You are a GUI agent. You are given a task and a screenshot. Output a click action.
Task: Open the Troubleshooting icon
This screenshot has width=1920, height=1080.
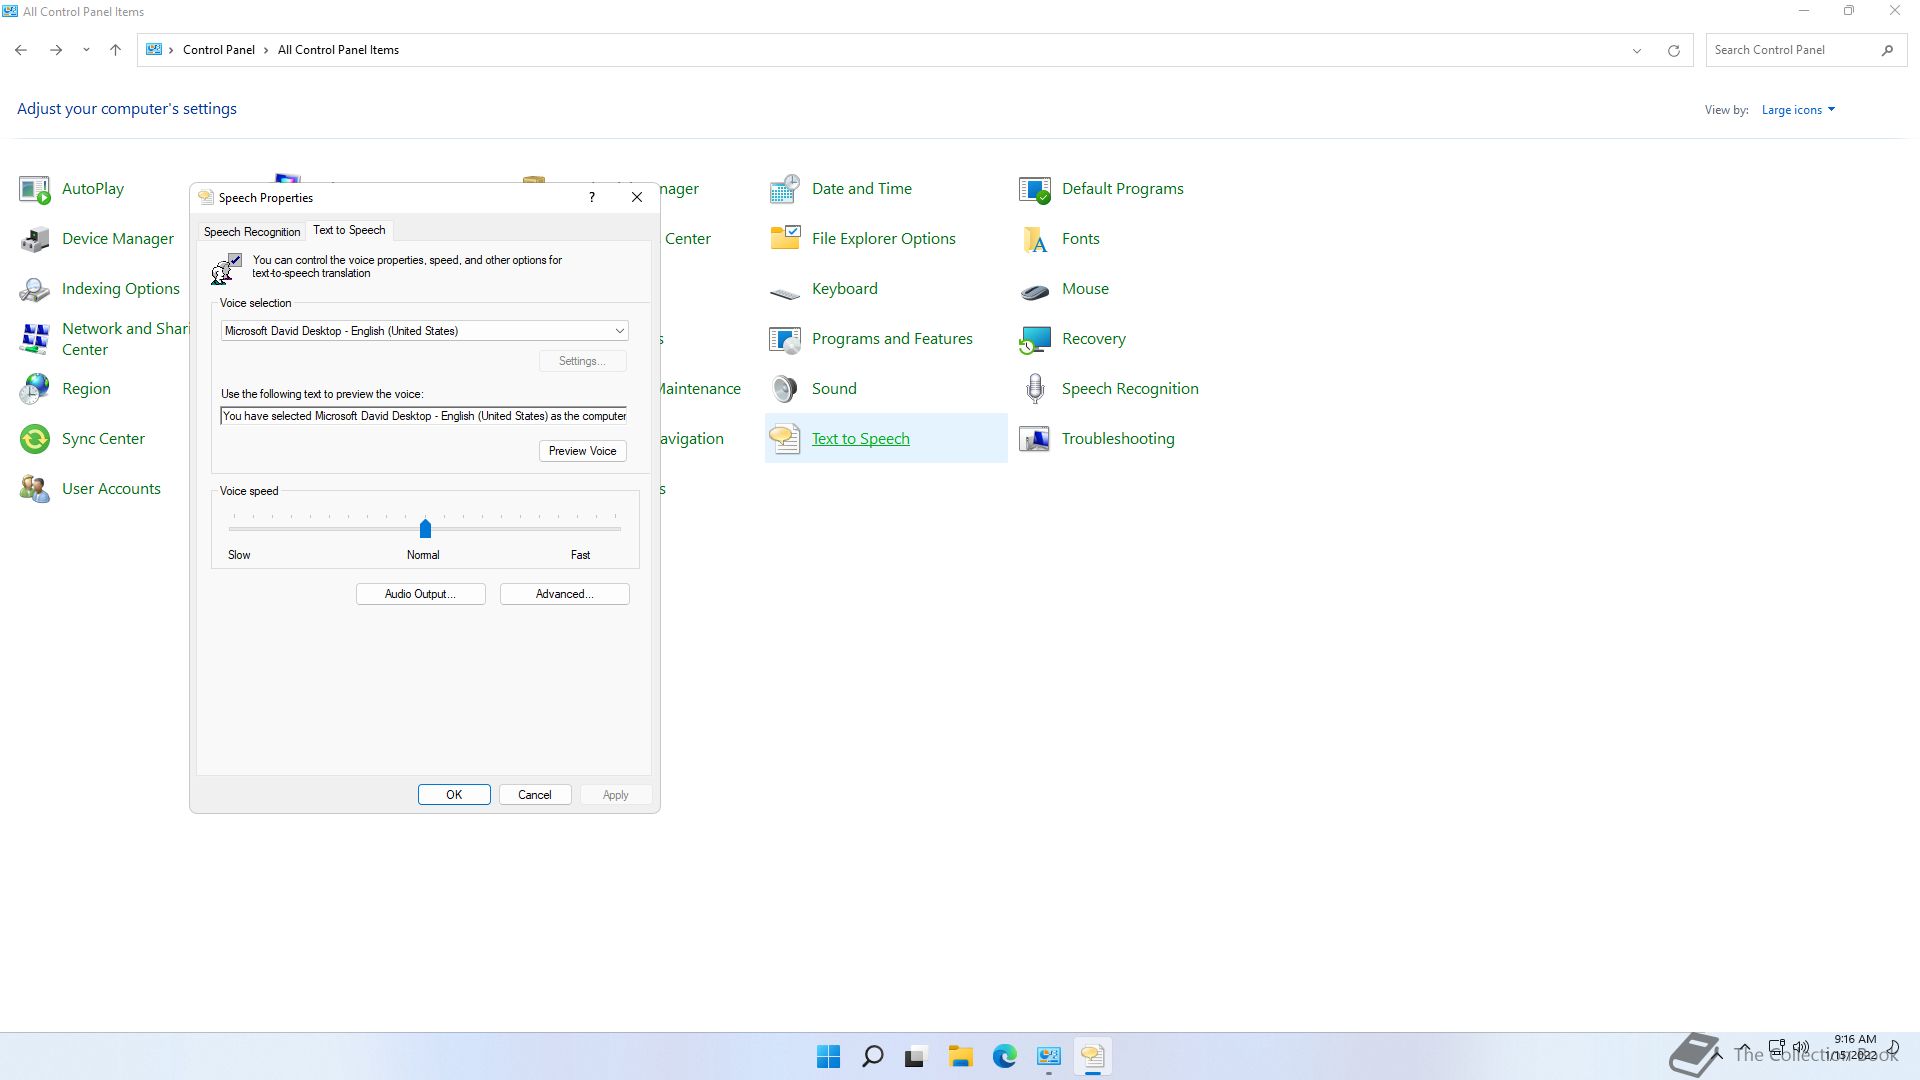pos(1035,439)
